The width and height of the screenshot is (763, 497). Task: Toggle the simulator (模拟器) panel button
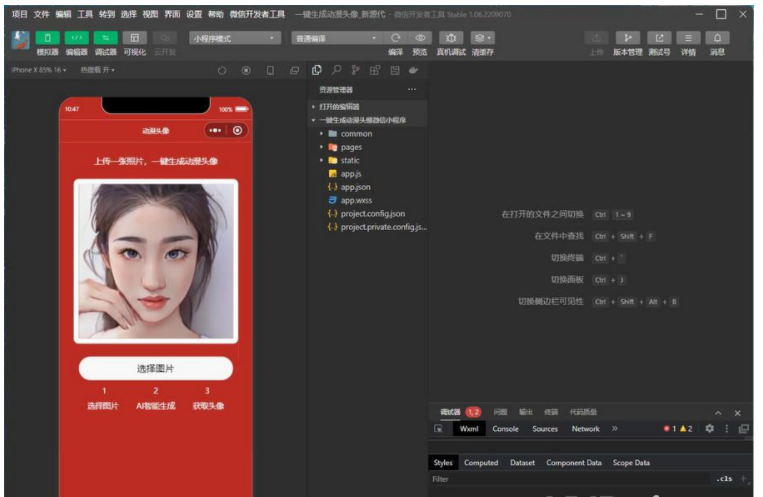coord(47,38)
